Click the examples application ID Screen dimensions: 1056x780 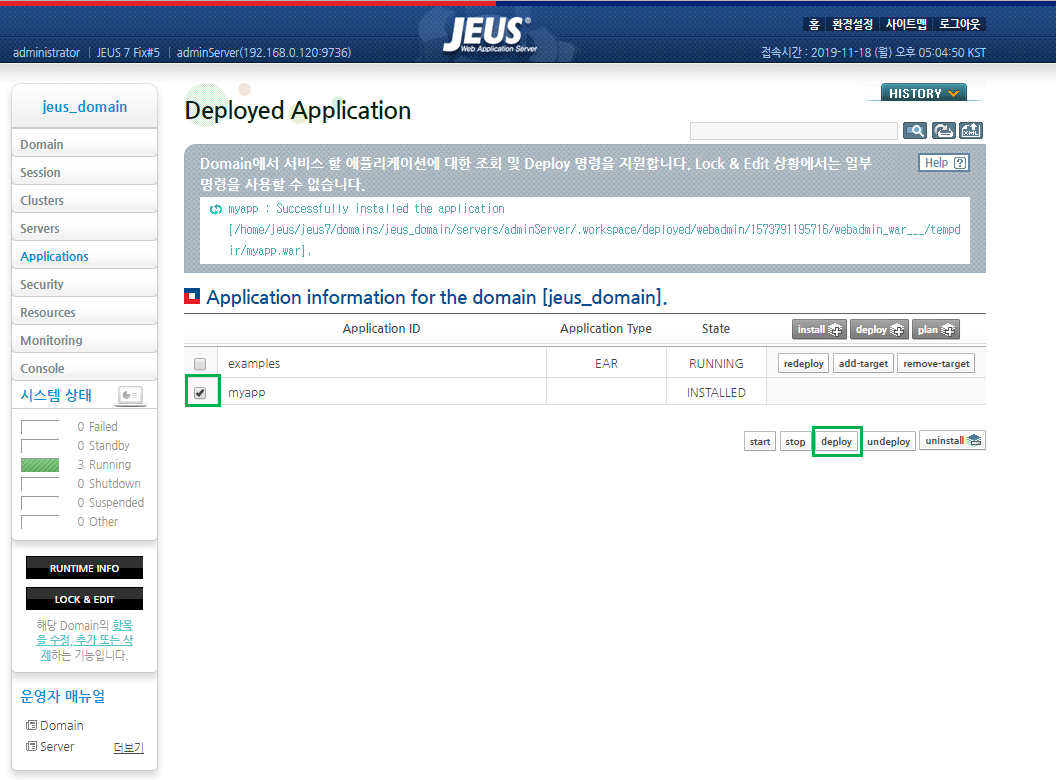click(254, 364)
